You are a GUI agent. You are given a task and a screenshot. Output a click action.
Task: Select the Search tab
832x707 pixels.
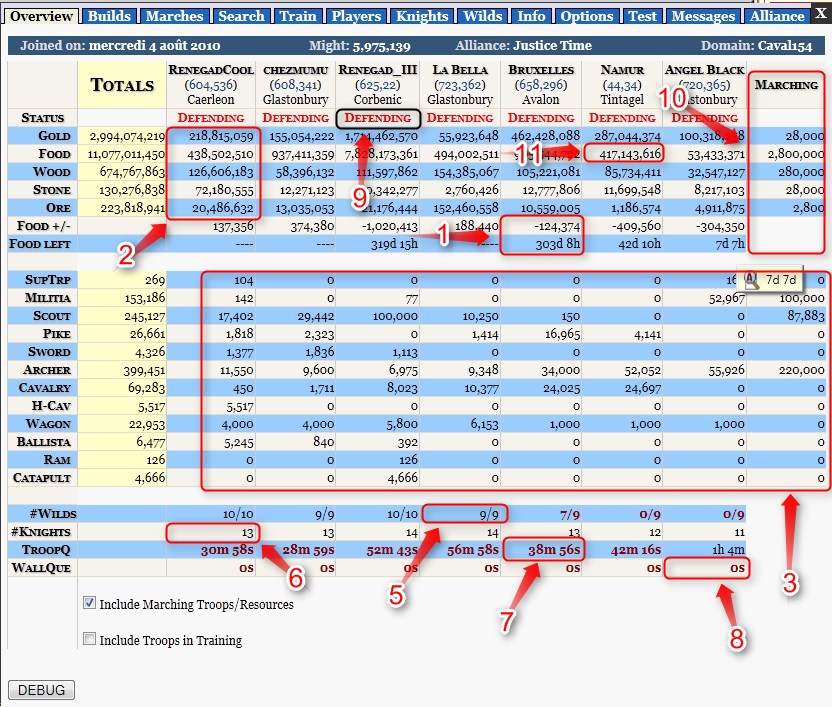241,16
